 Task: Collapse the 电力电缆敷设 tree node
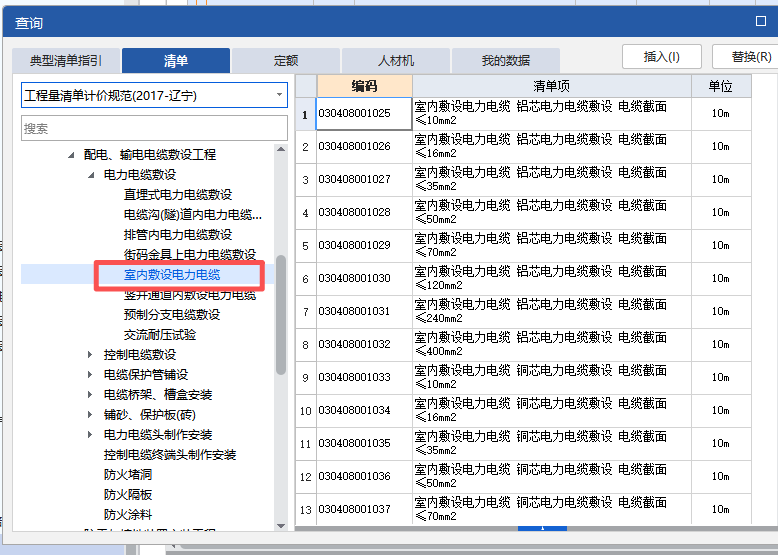pyautogui.click(x=91, y=175)
